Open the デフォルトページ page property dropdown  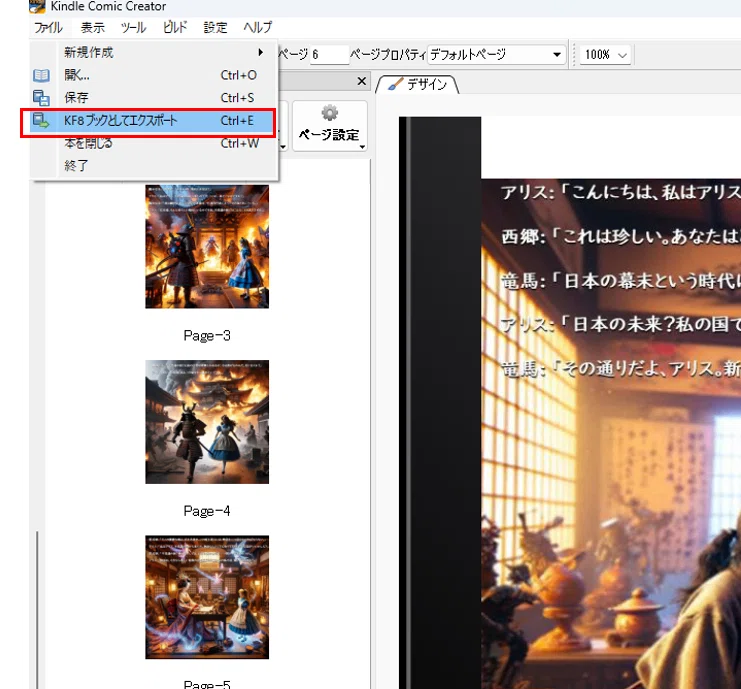click(496, 54)
